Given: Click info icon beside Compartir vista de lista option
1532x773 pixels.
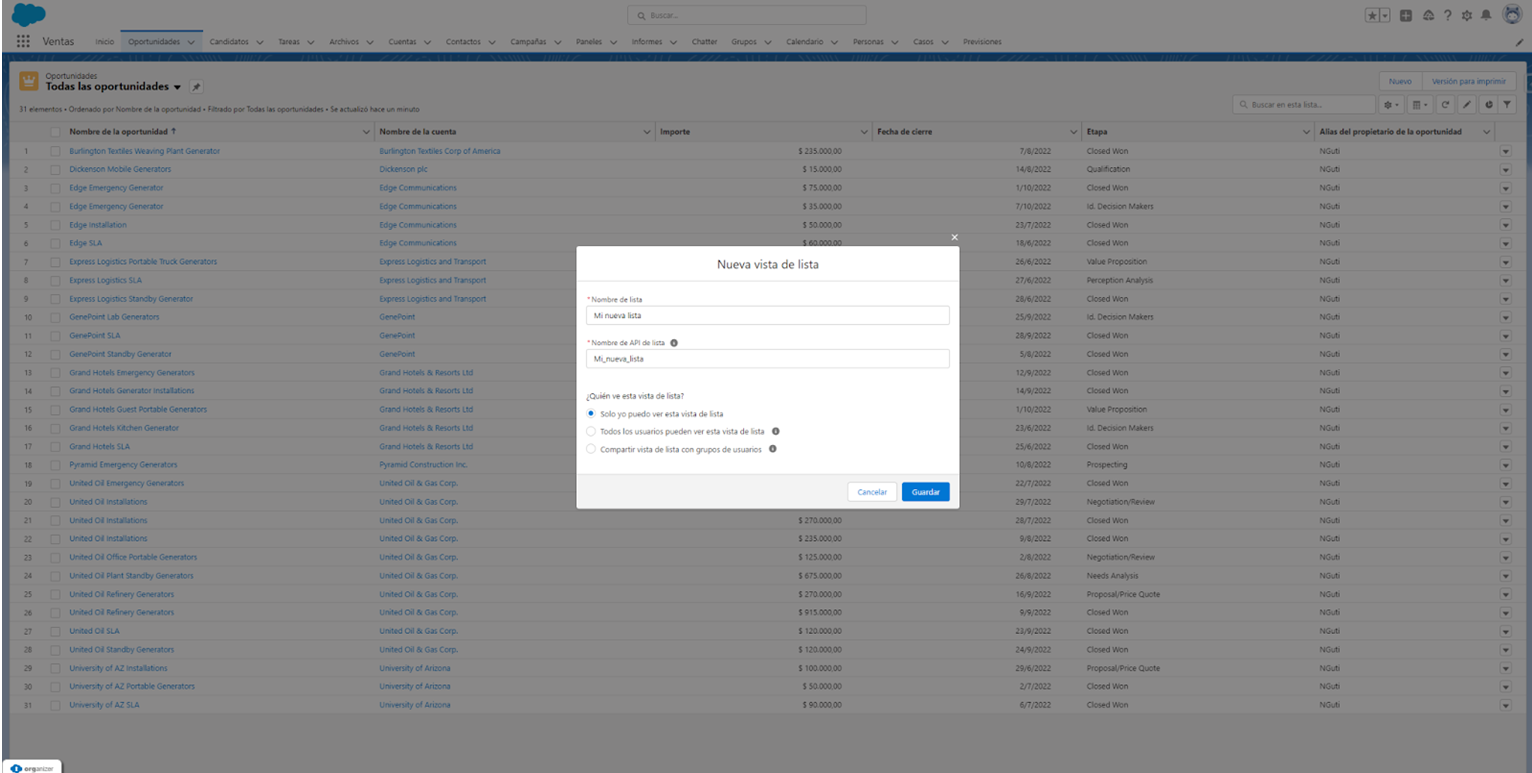Looking at the screenshot, I should tap(773, 449).
